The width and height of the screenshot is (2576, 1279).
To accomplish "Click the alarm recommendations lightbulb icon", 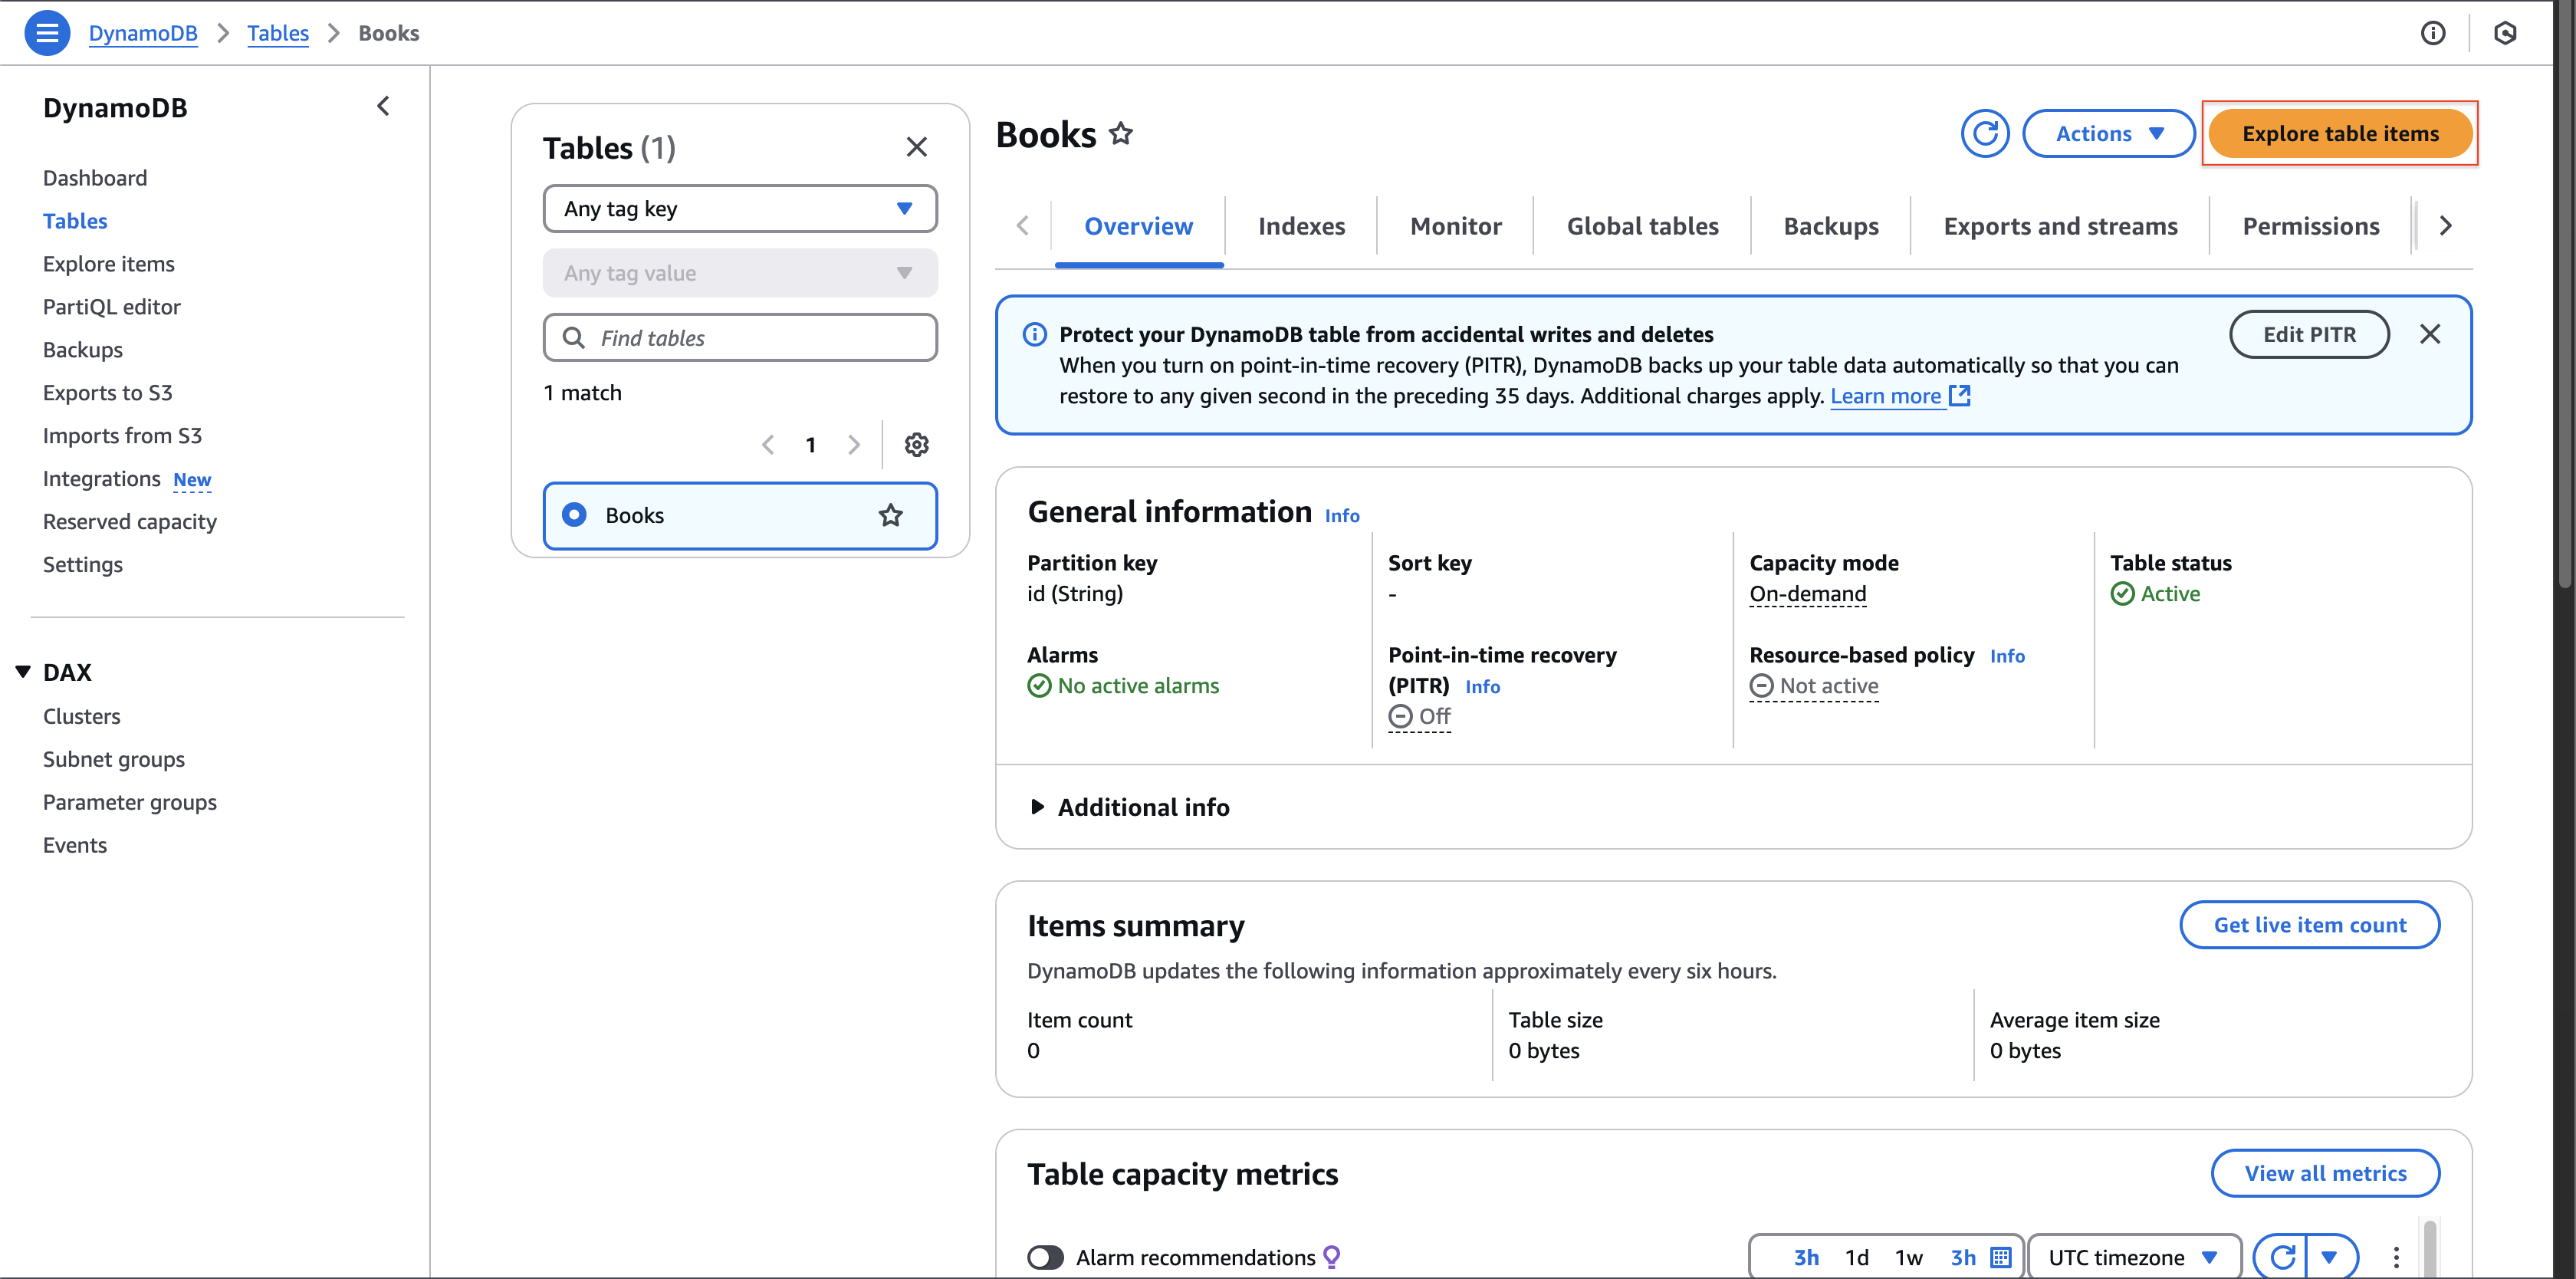I will click(x=1331, y=1256).
